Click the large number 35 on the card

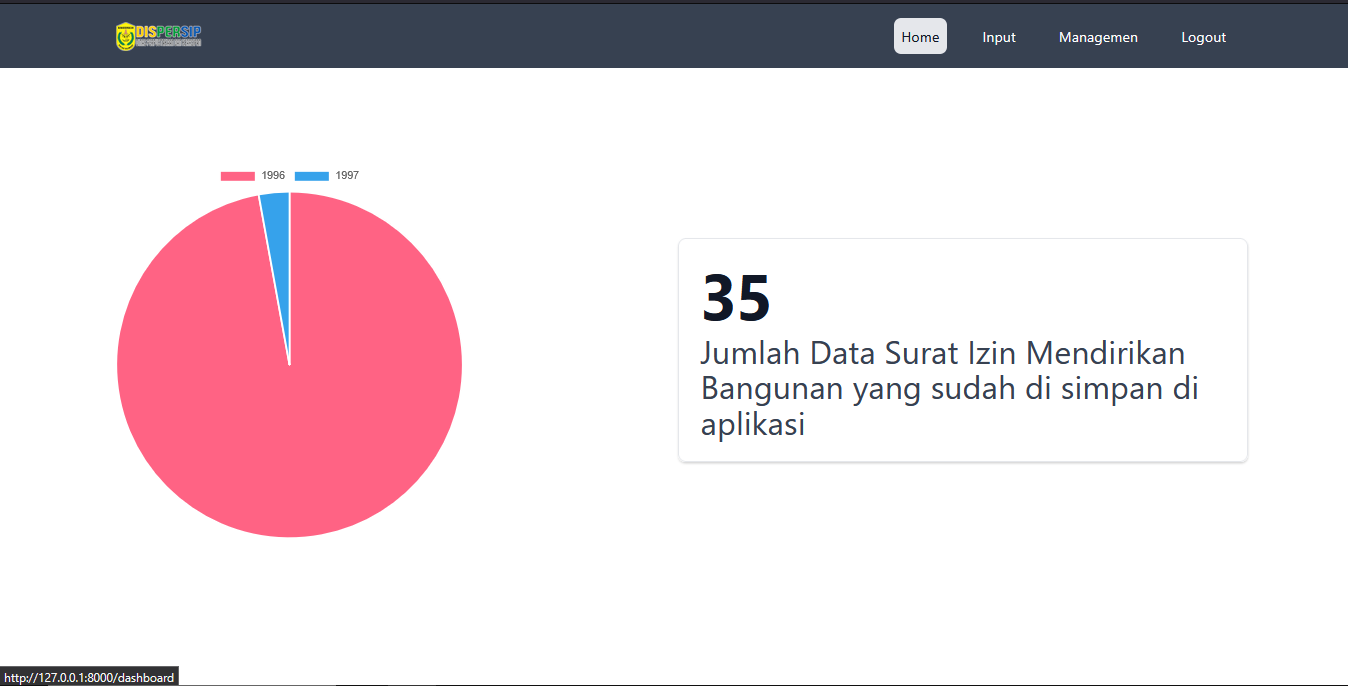tap(735, 297)
